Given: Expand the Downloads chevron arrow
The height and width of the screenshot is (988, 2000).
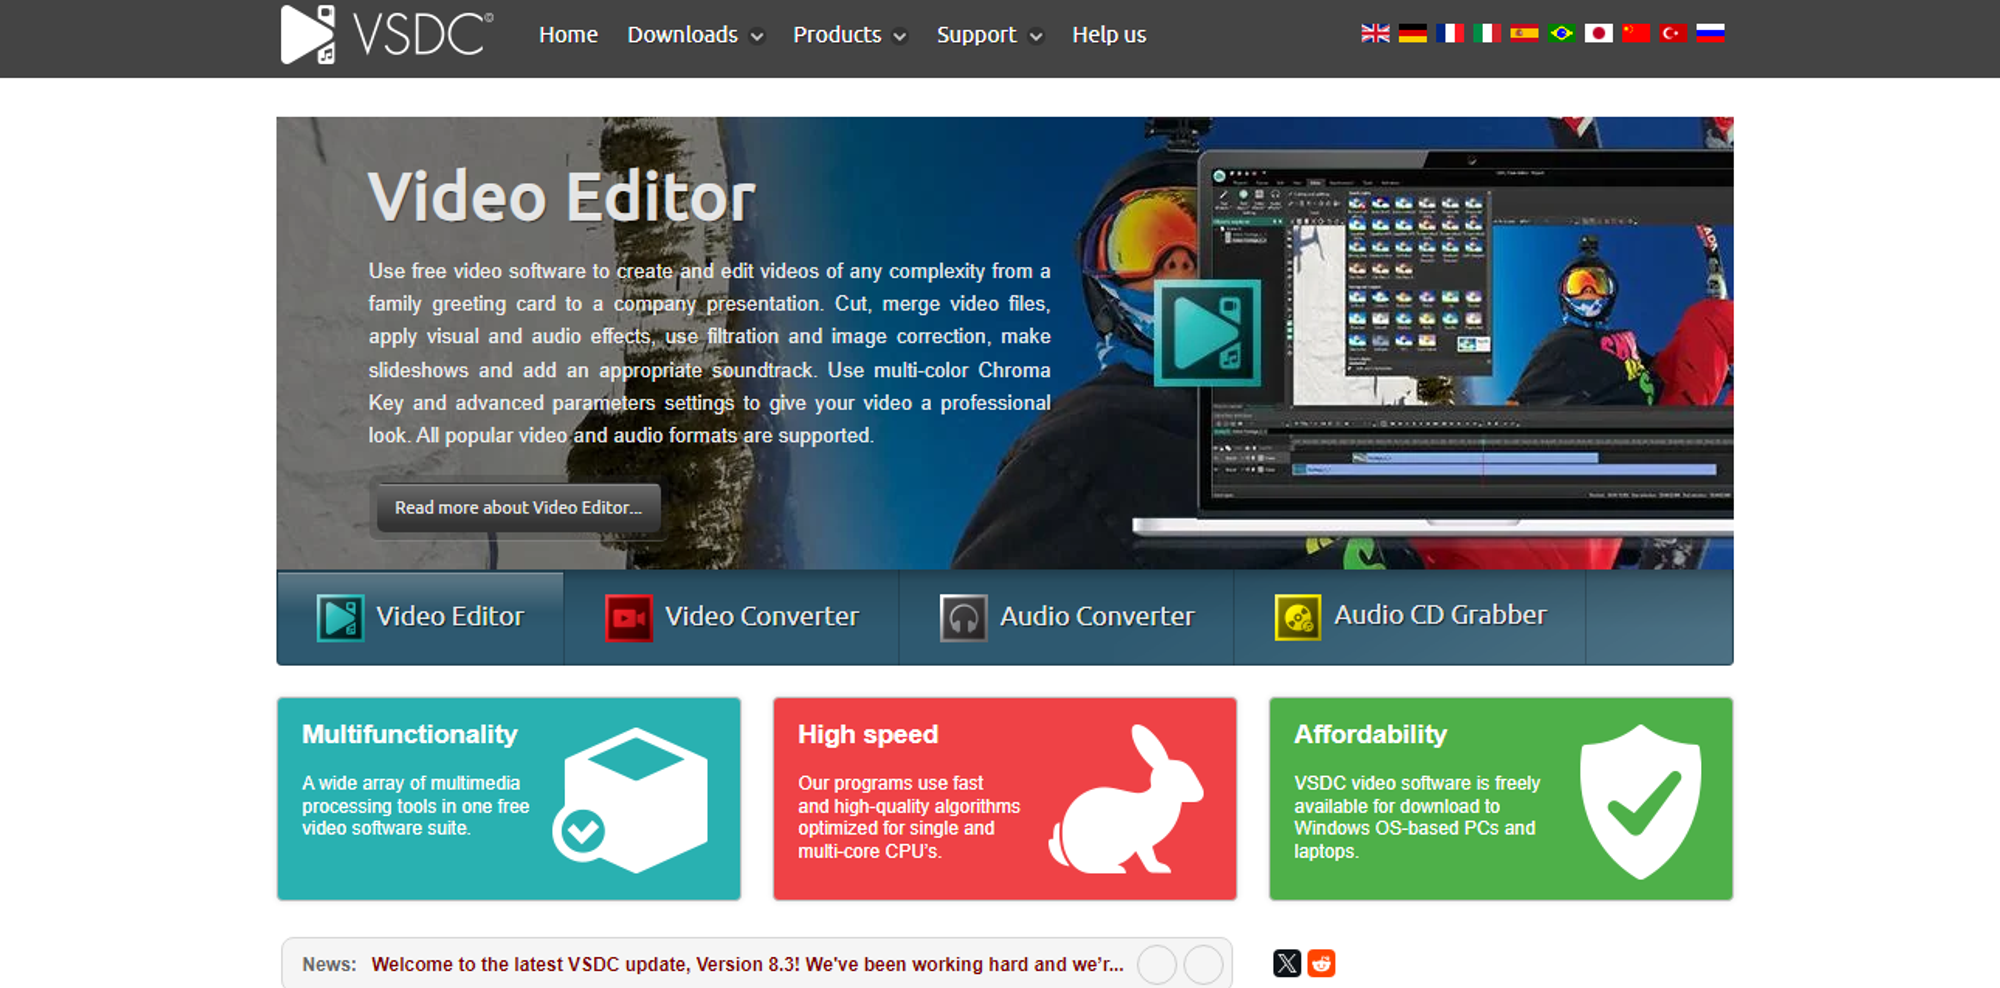Looking at the screenshot, I should pyautogui.click(x=757, y=37).
